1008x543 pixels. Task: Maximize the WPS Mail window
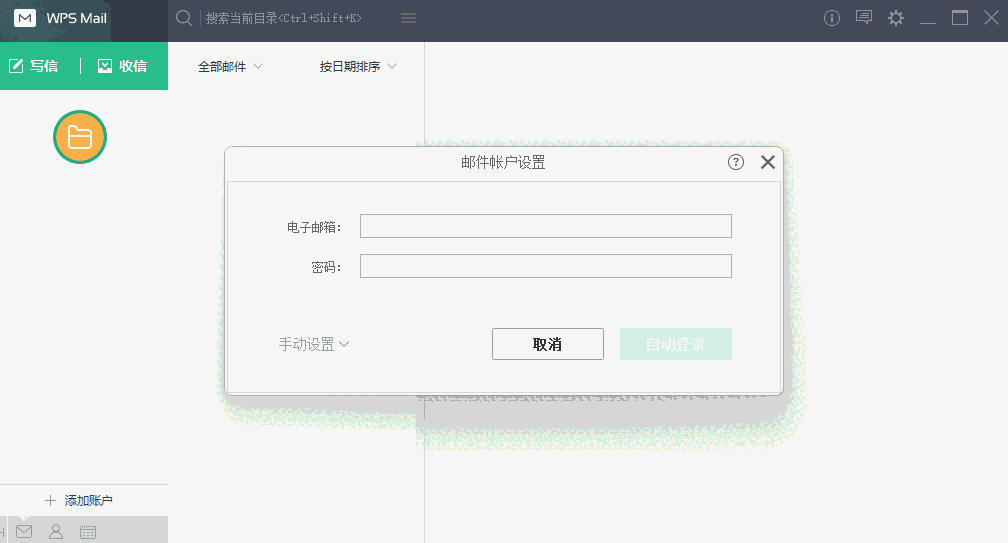click(x=960, y=18)
